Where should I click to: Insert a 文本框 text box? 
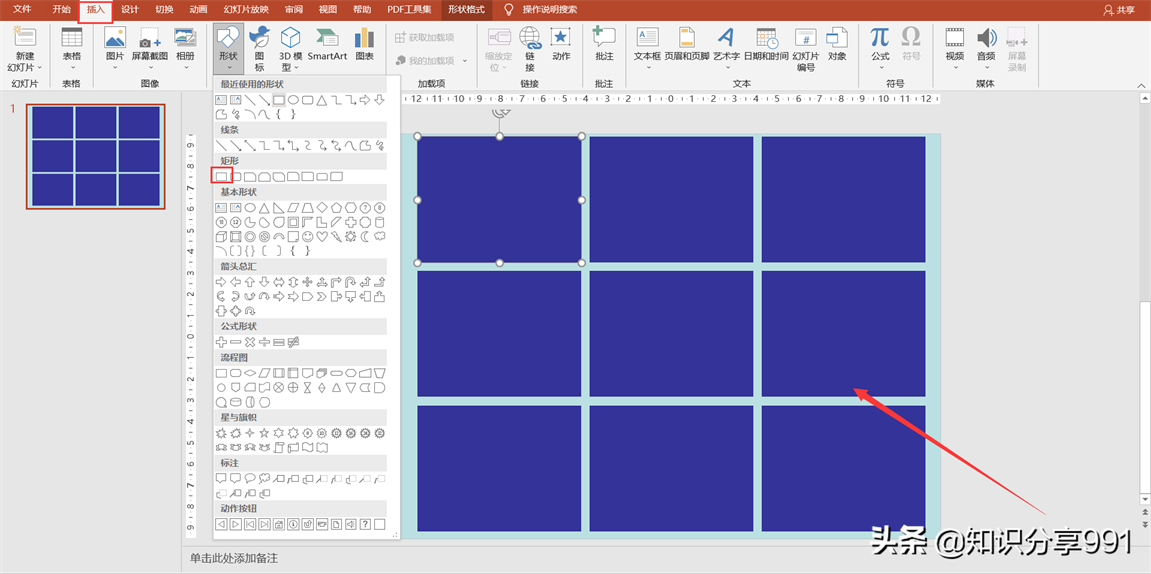[647, 44]
